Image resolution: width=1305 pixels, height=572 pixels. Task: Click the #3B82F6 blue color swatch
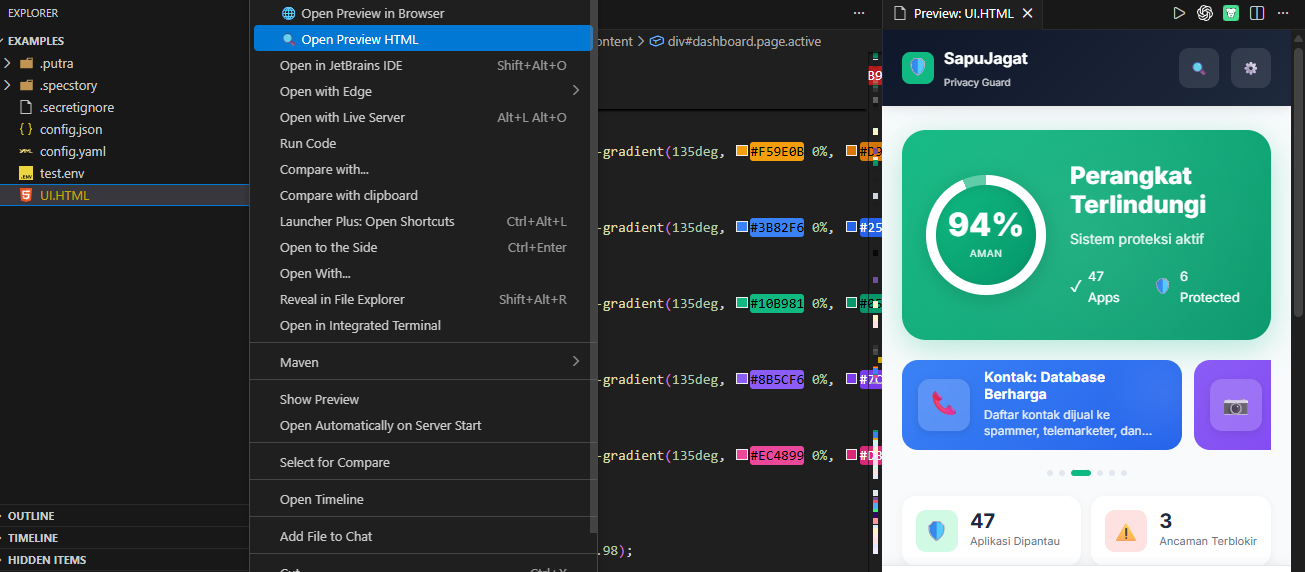pos(742,227)
